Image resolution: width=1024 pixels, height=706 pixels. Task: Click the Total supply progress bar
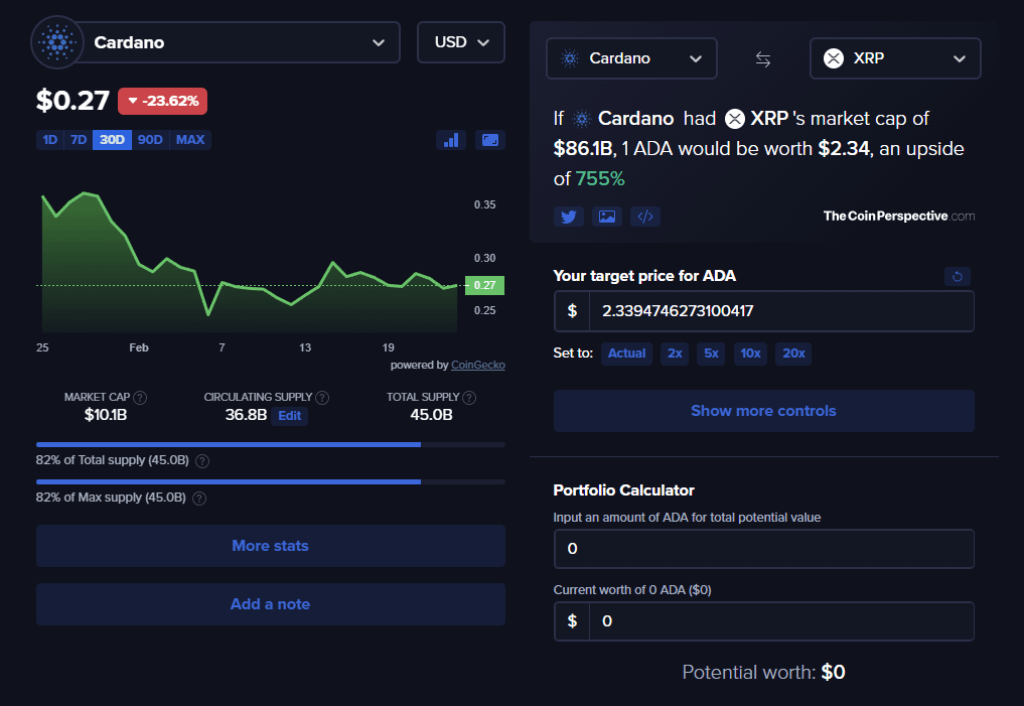coord(270,445)
